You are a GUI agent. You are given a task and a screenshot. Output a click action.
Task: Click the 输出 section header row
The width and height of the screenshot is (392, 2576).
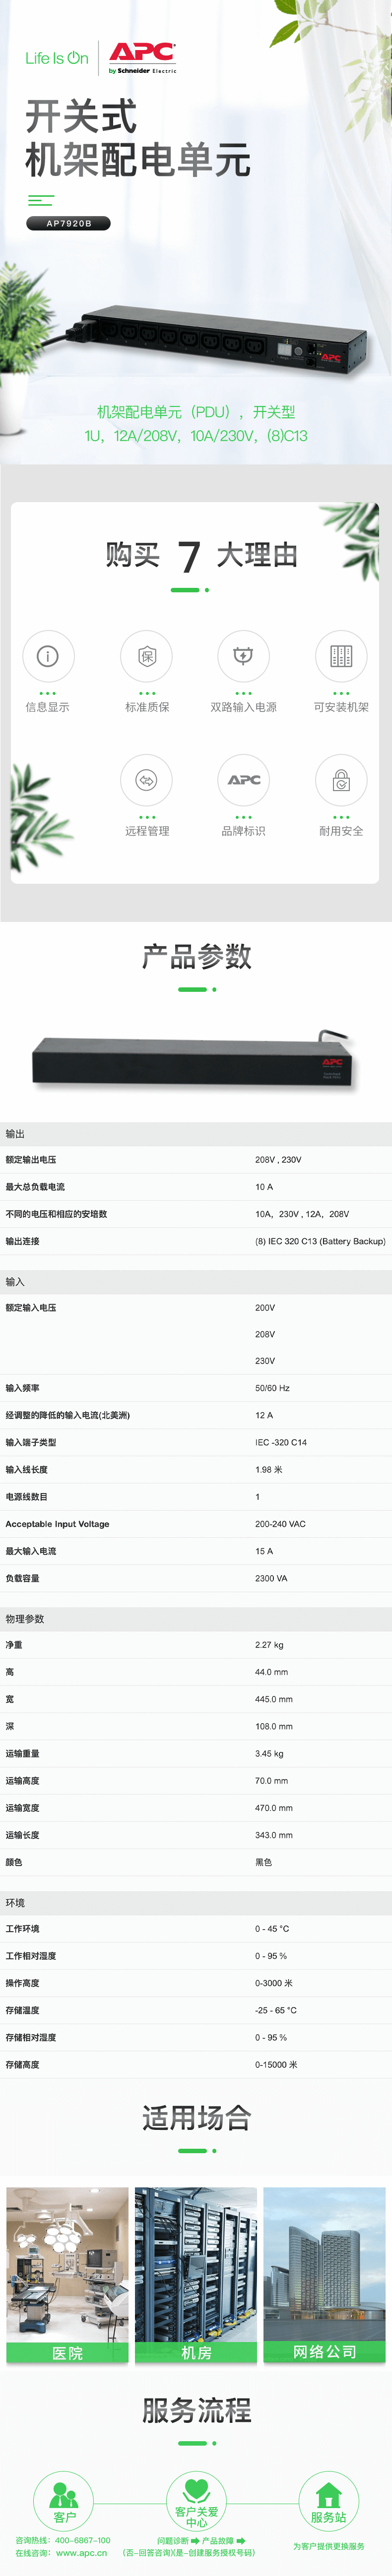click(x=196, y=1134)
